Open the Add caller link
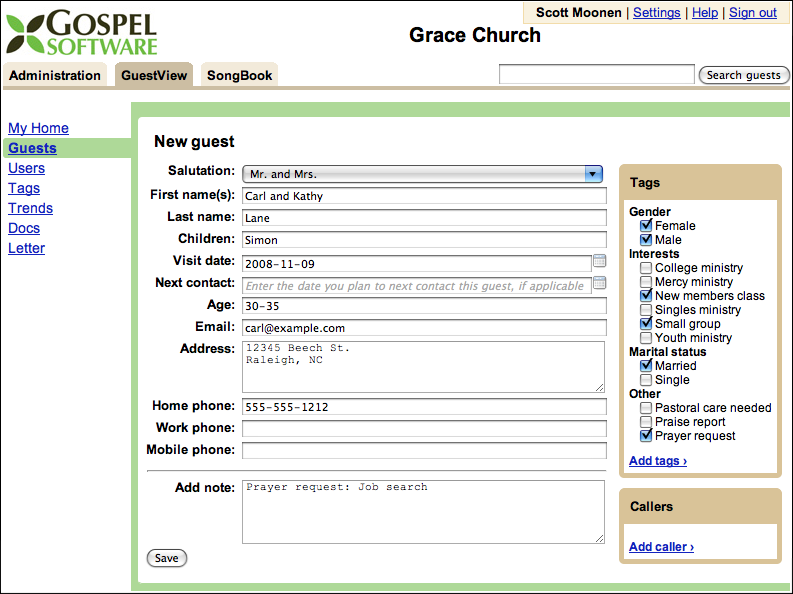This screenshot has width=793, height=594. coord(662,546)
